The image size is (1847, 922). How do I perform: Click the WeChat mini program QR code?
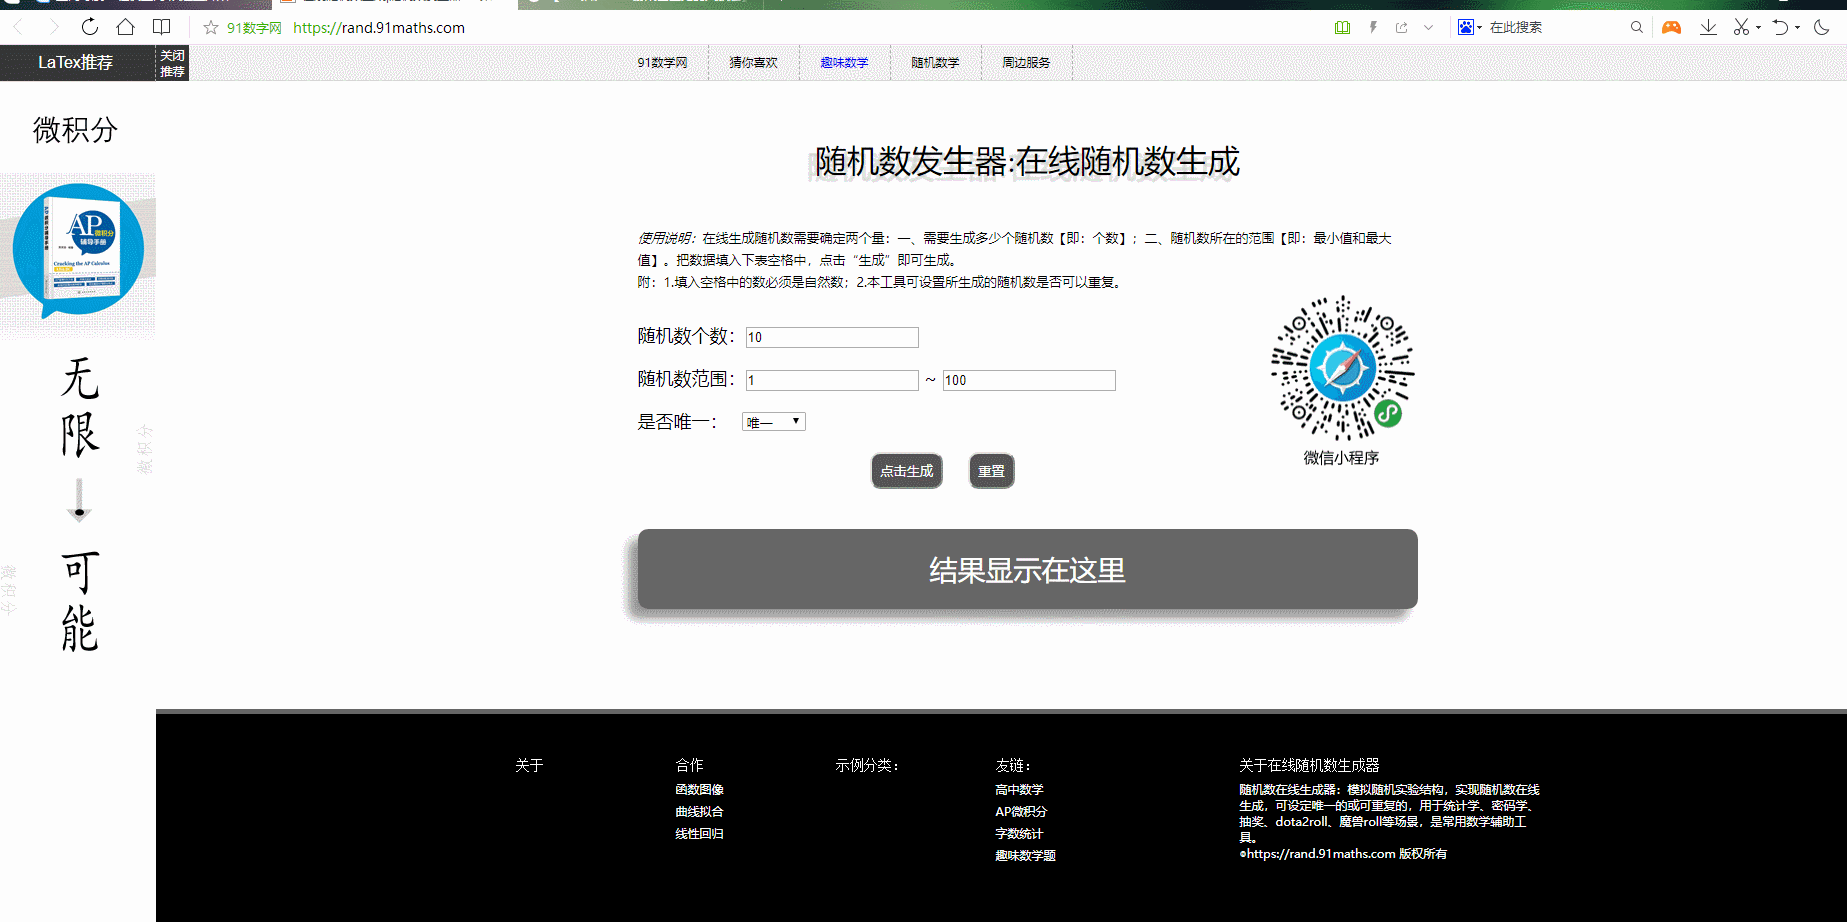pos(1342,368)
